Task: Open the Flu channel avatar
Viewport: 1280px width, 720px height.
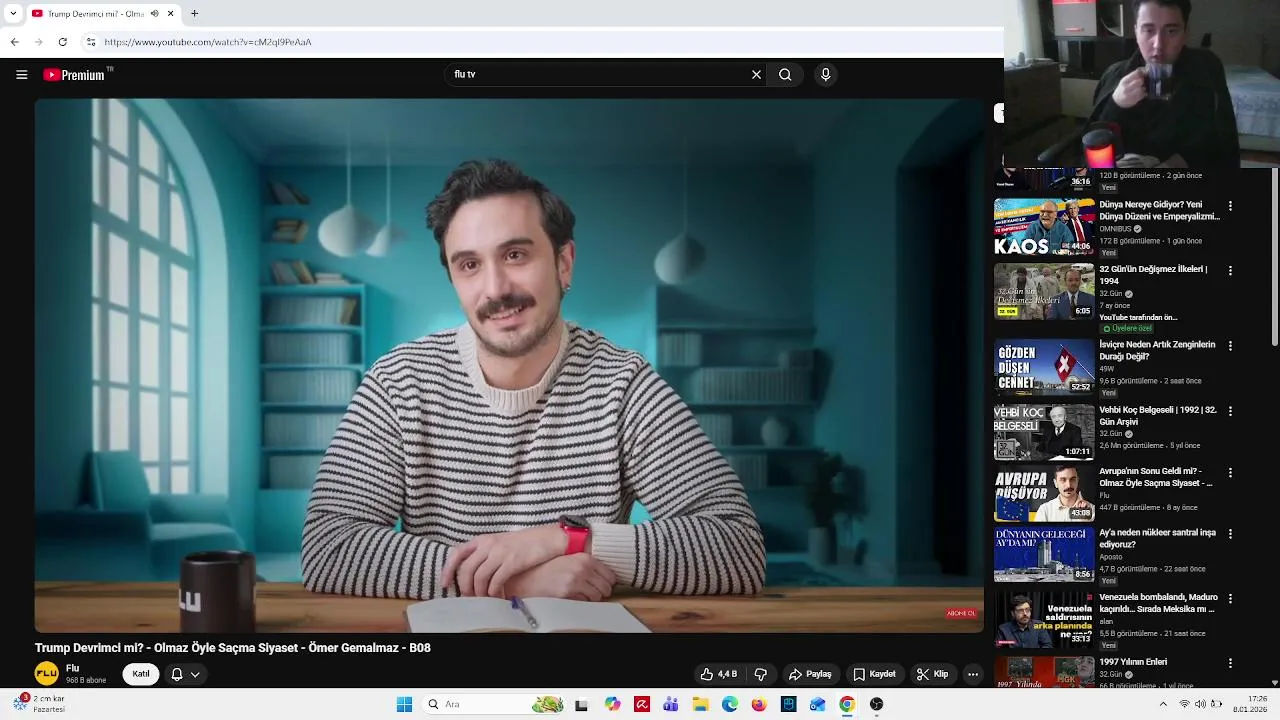Action: pos(46,674)
